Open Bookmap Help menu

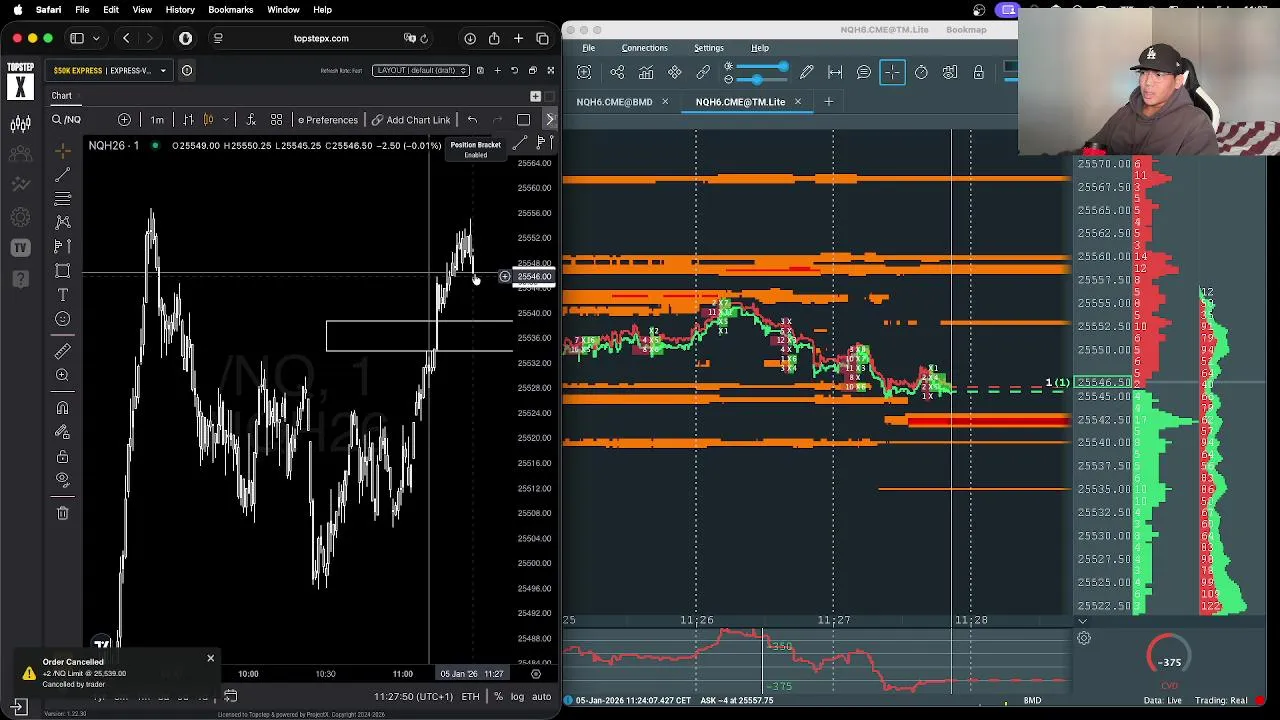tap(760, 48)
